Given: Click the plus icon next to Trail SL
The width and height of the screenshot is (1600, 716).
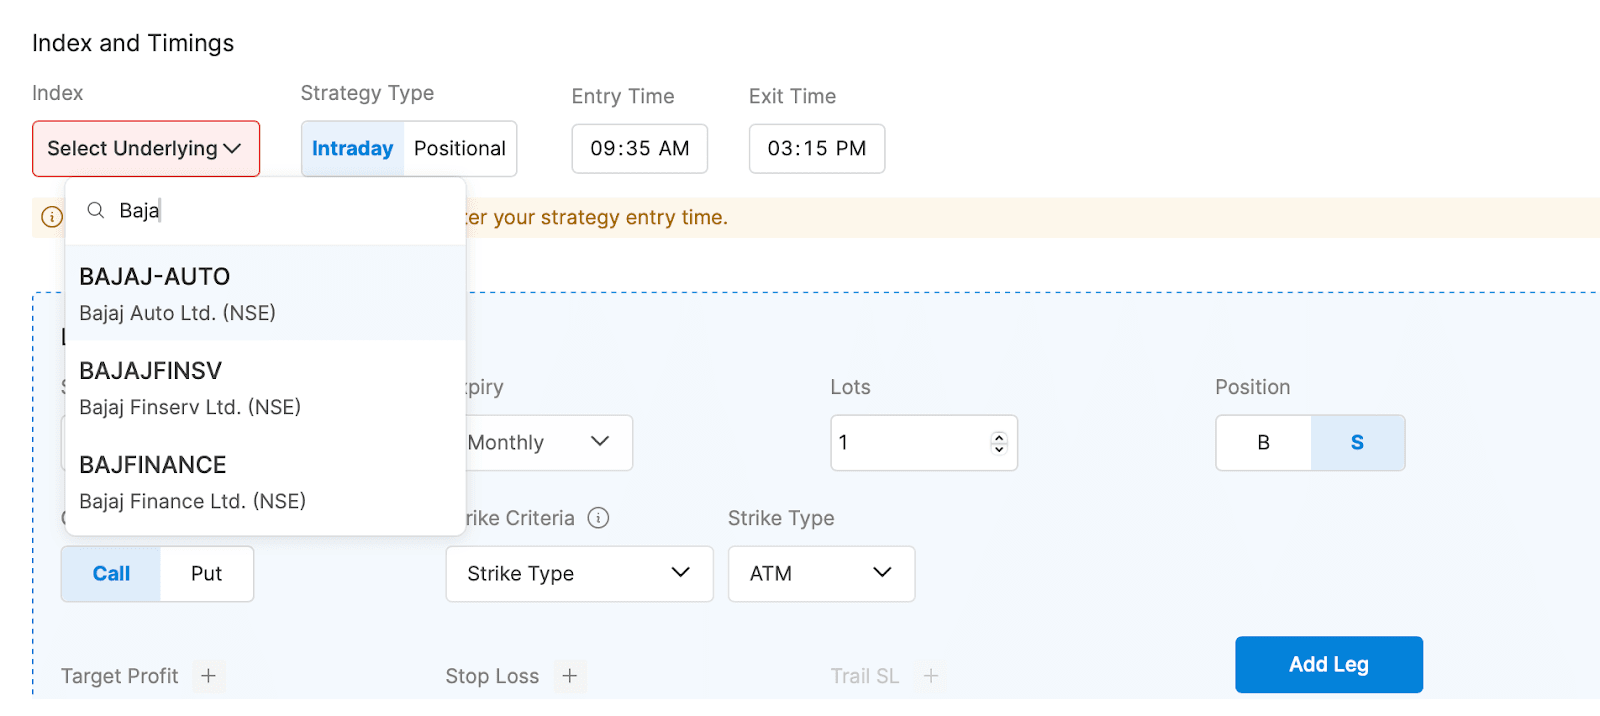Looking at the screenshot, I should tap(931, 676).
